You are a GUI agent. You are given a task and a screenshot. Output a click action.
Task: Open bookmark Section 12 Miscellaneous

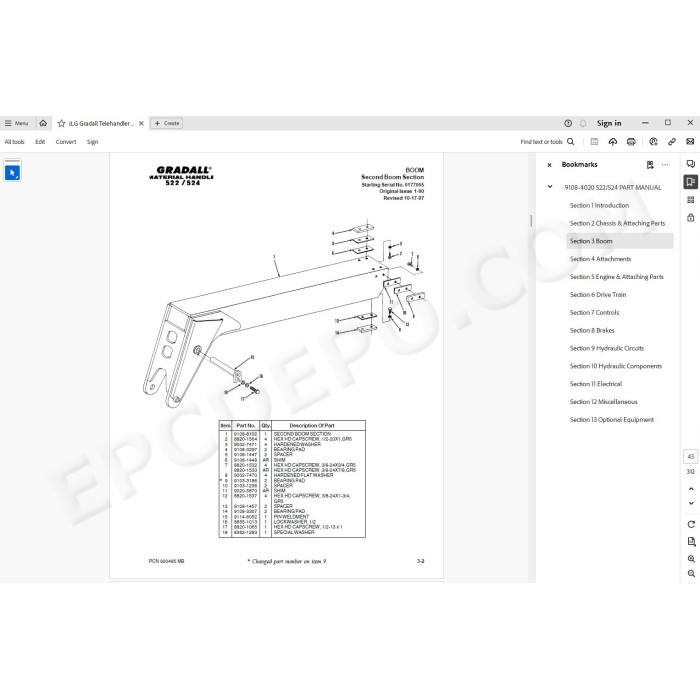(x=603, y=402)
